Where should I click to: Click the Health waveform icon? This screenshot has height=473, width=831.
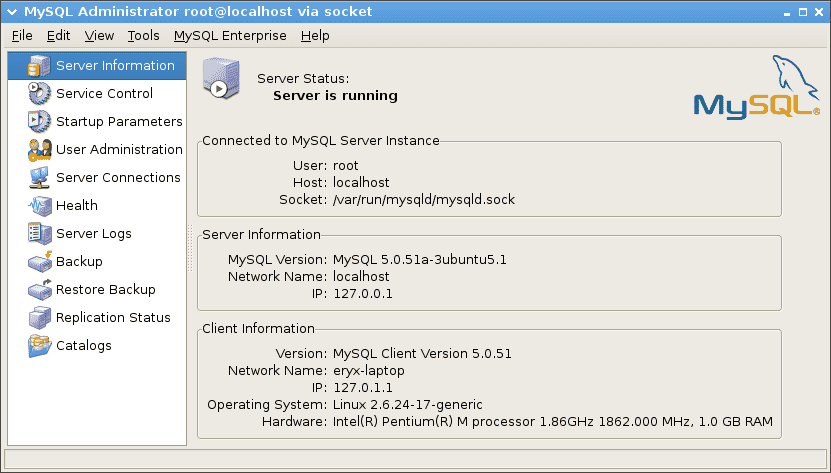click(x=39, y=206)
